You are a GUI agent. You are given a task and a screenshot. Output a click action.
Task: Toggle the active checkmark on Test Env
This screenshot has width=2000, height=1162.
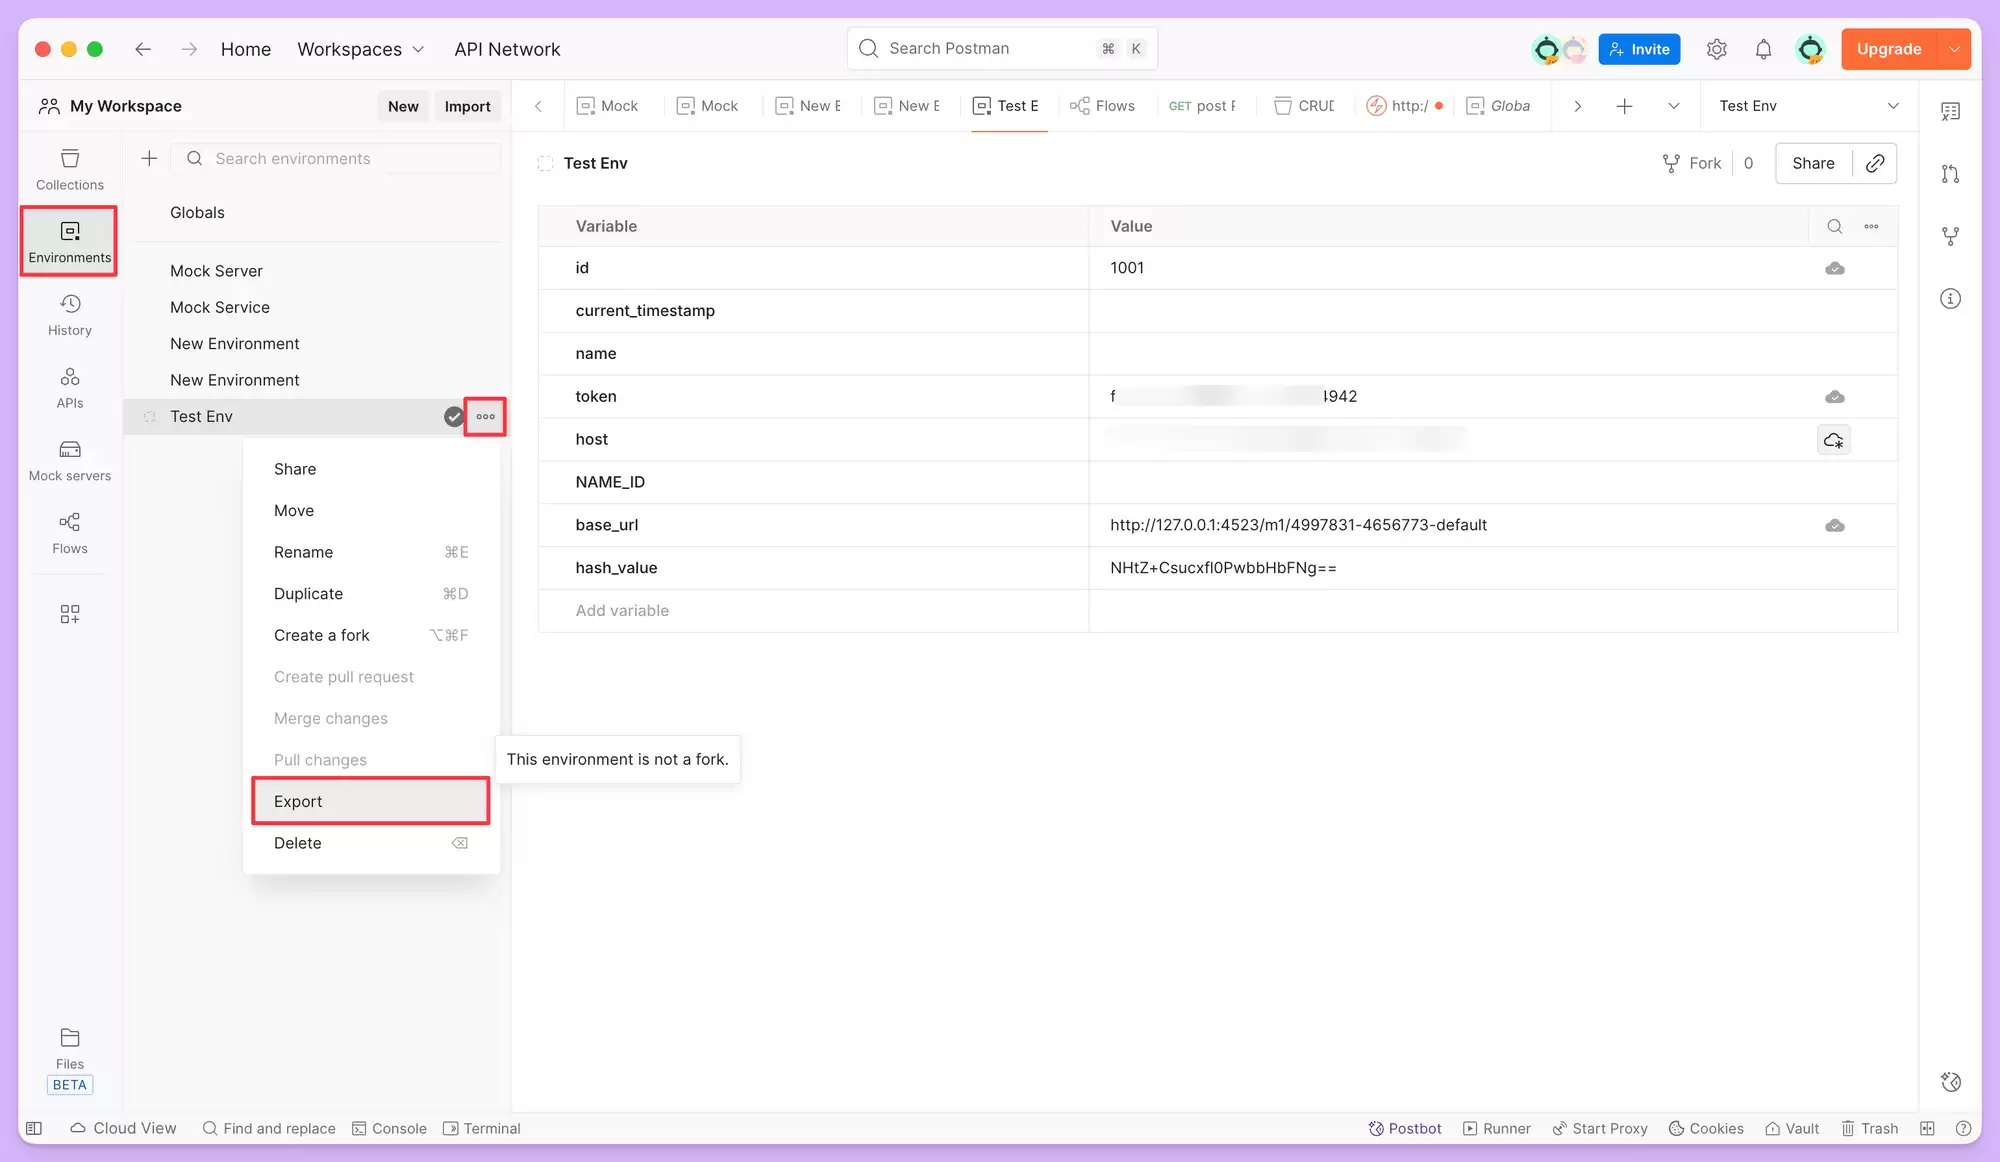454,417
